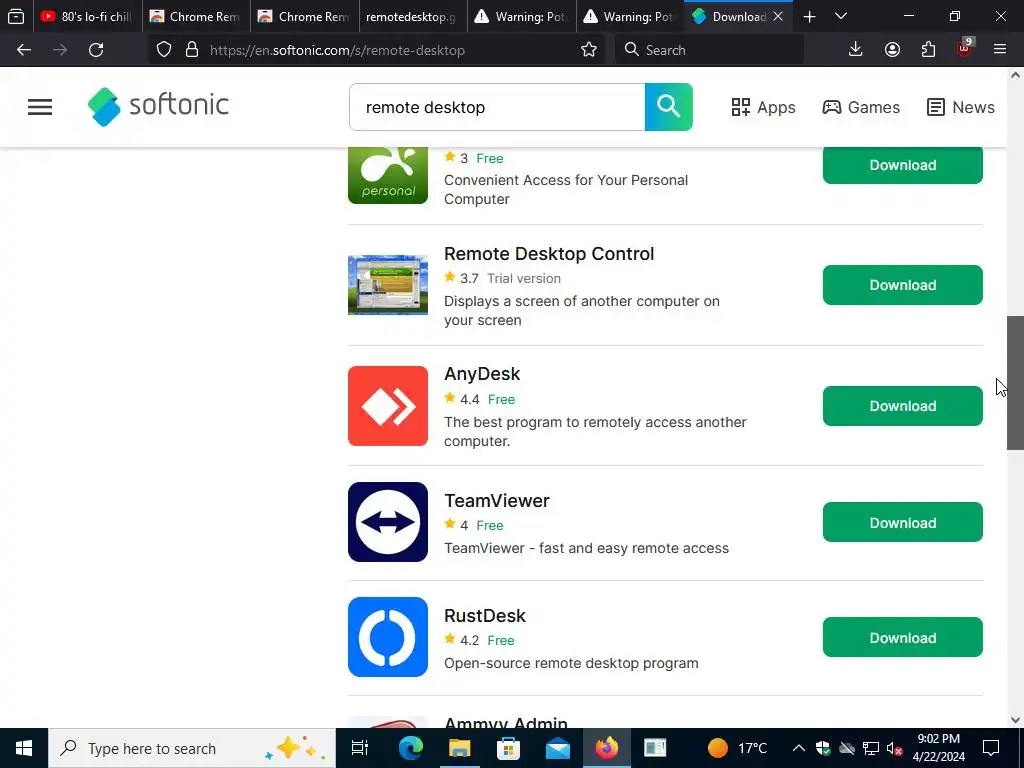Viewport: 1024px width, 768px height.
Task: Click the site padlock icon
Action: (192, 50)
